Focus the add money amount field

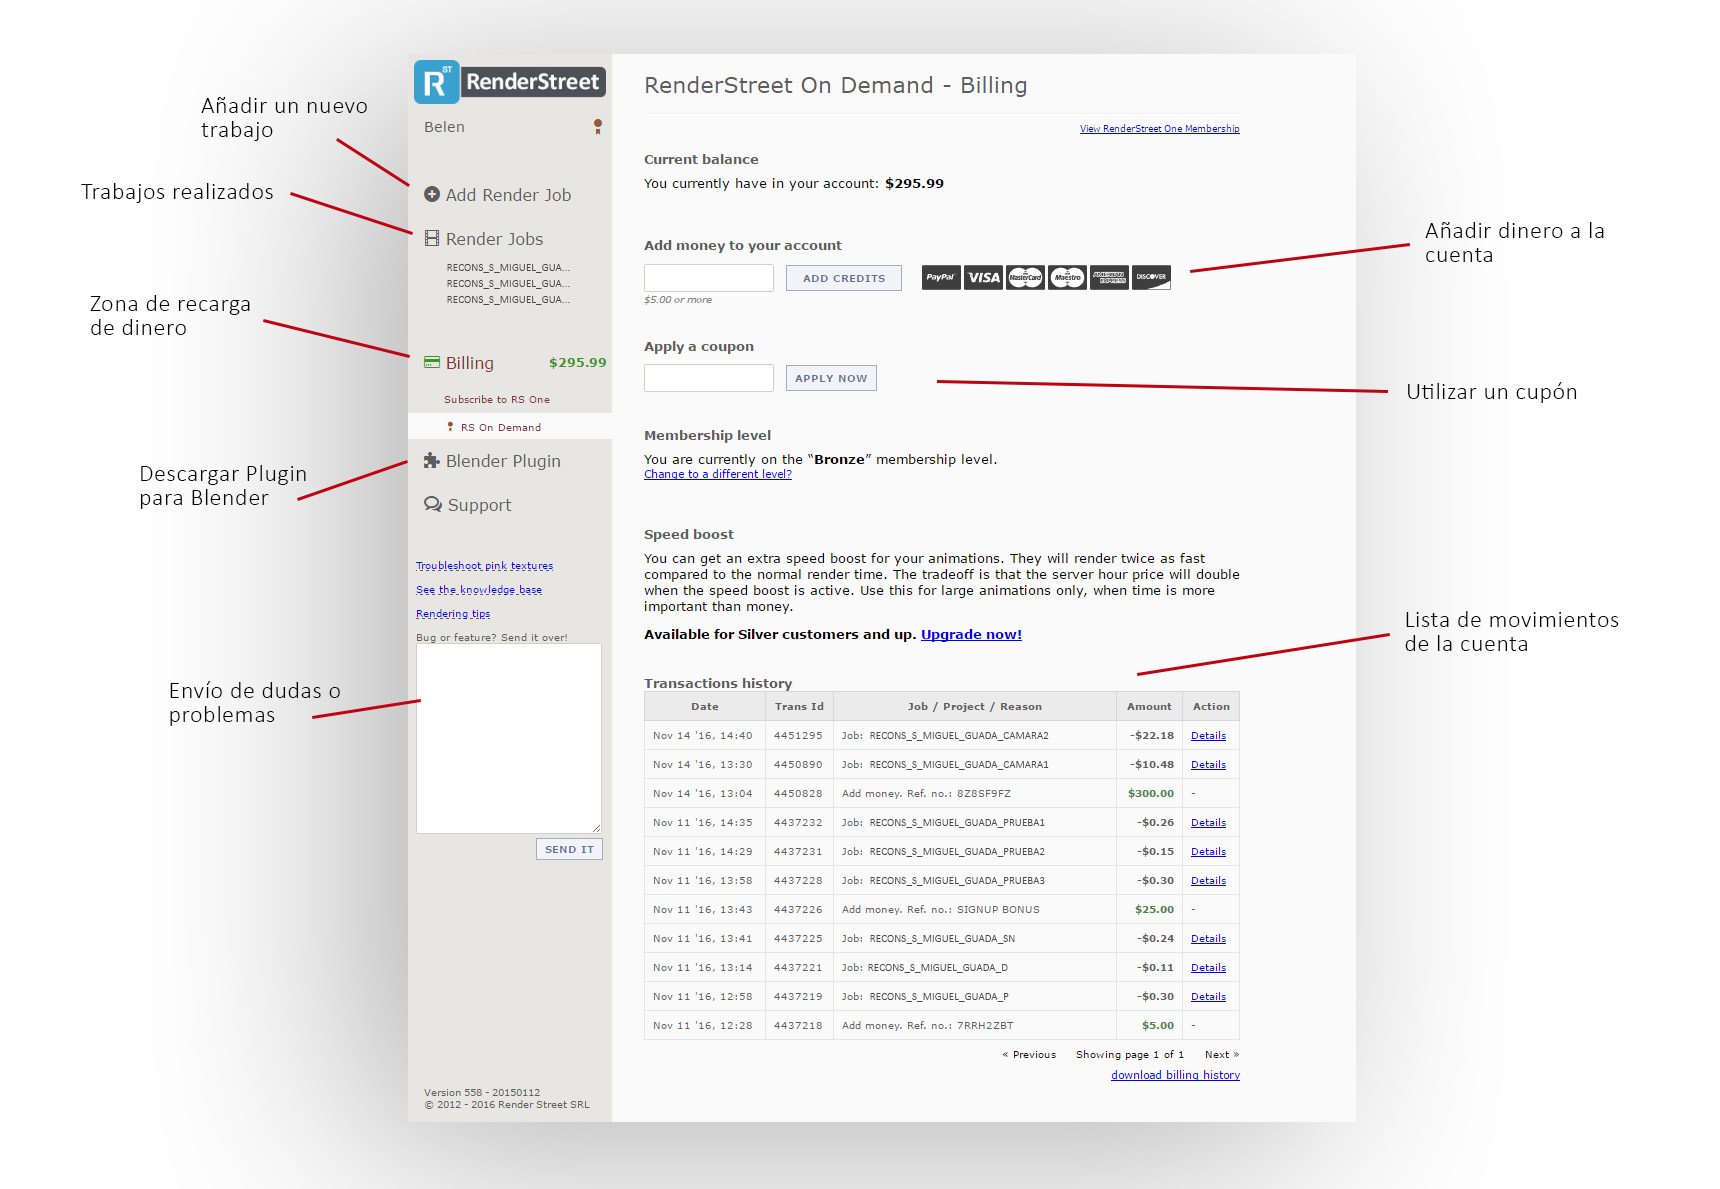(x=708, y=278)
